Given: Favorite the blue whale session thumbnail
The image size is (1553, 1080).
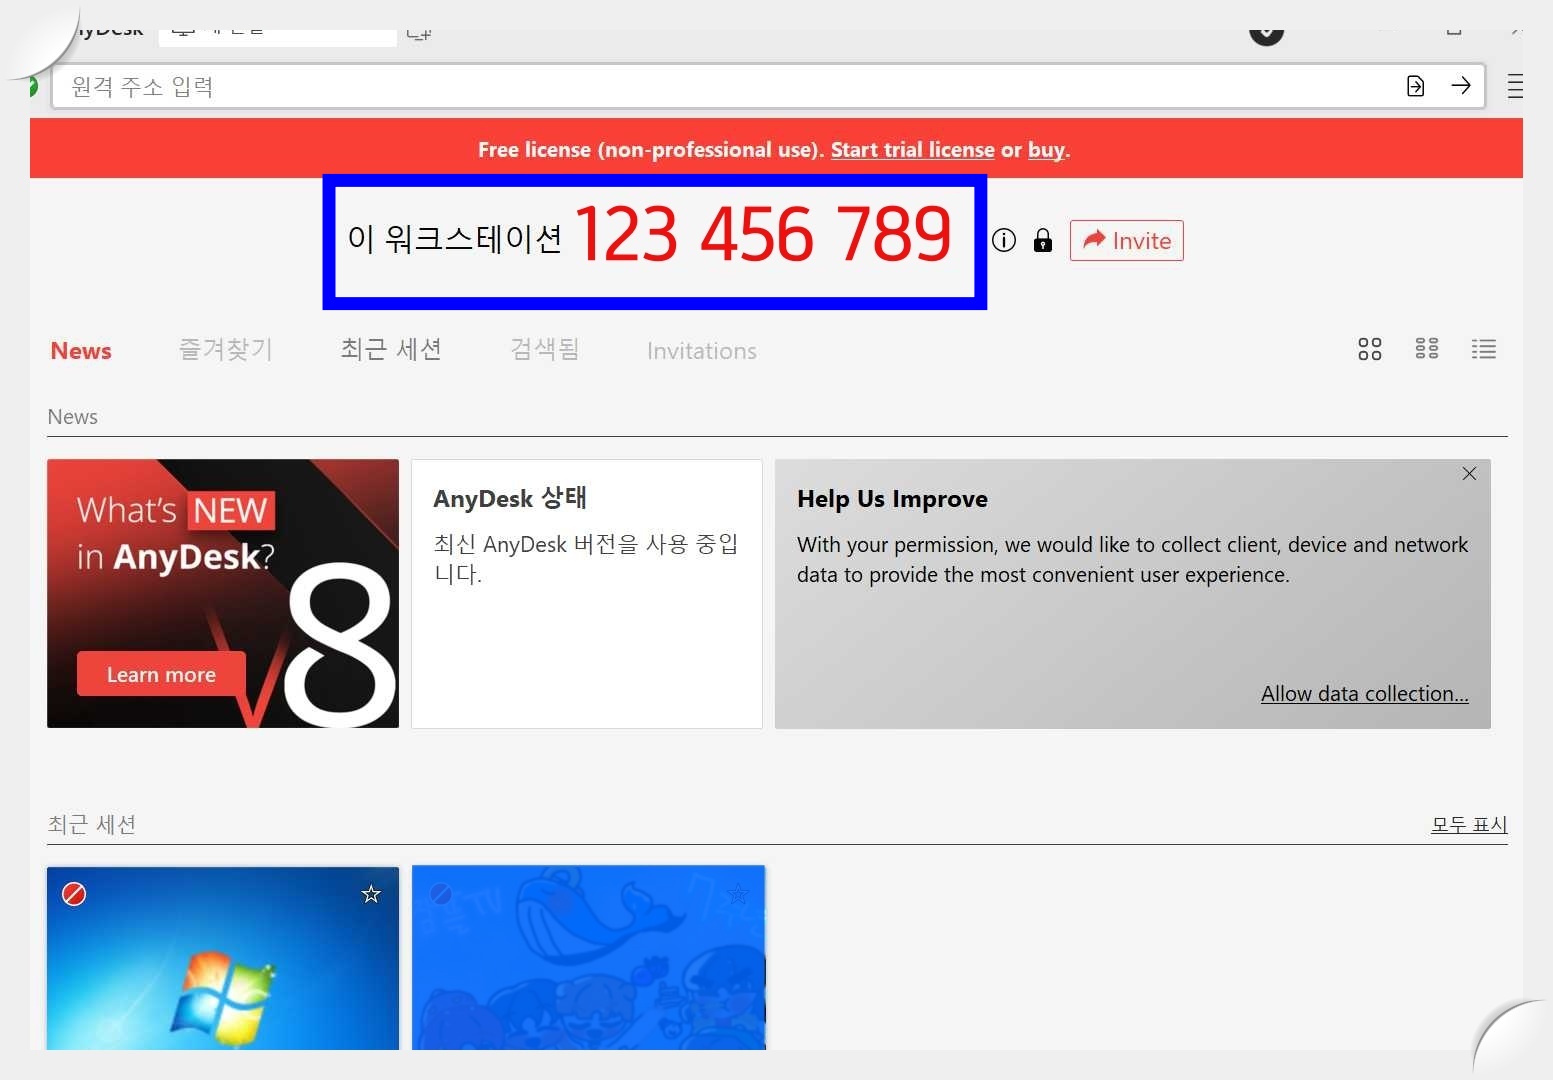Looking at the screenshot, I should 737,894.
